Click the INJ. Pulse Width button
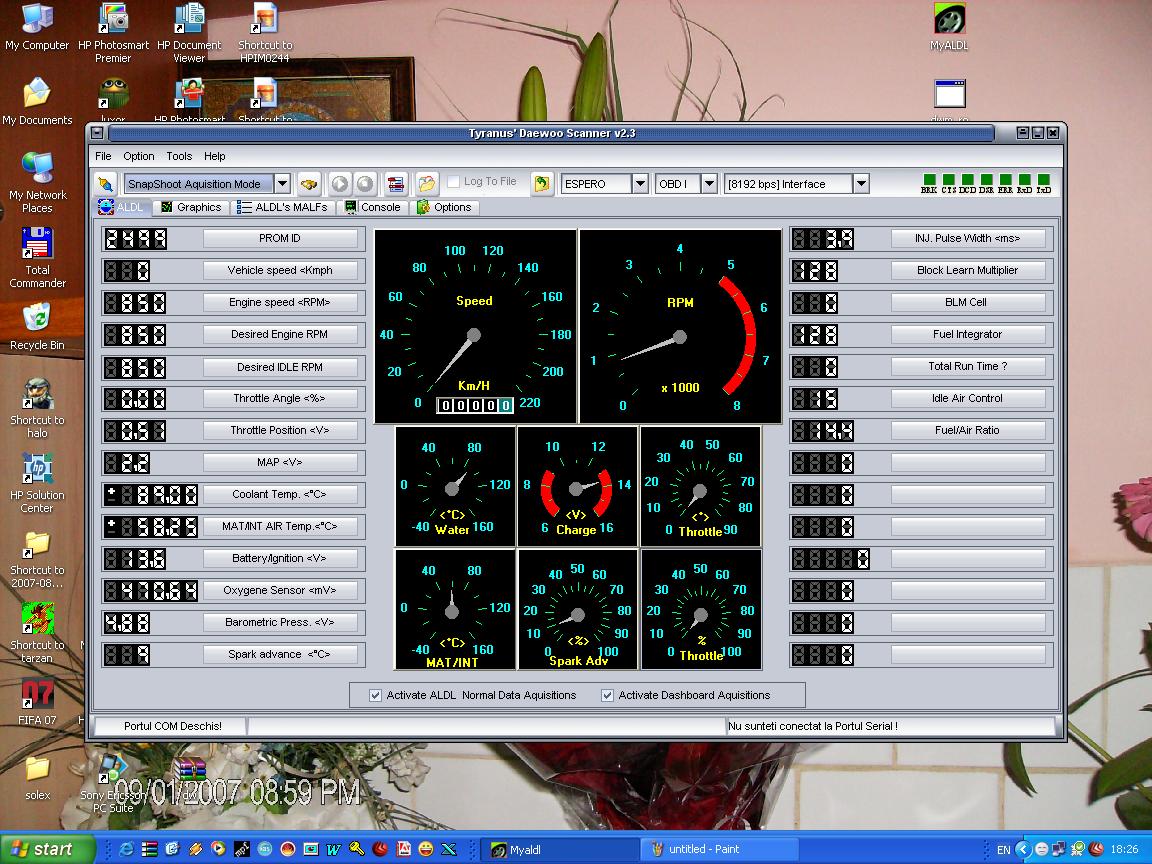The width and height of the screenshot is (1152, 864). [967, 238]
